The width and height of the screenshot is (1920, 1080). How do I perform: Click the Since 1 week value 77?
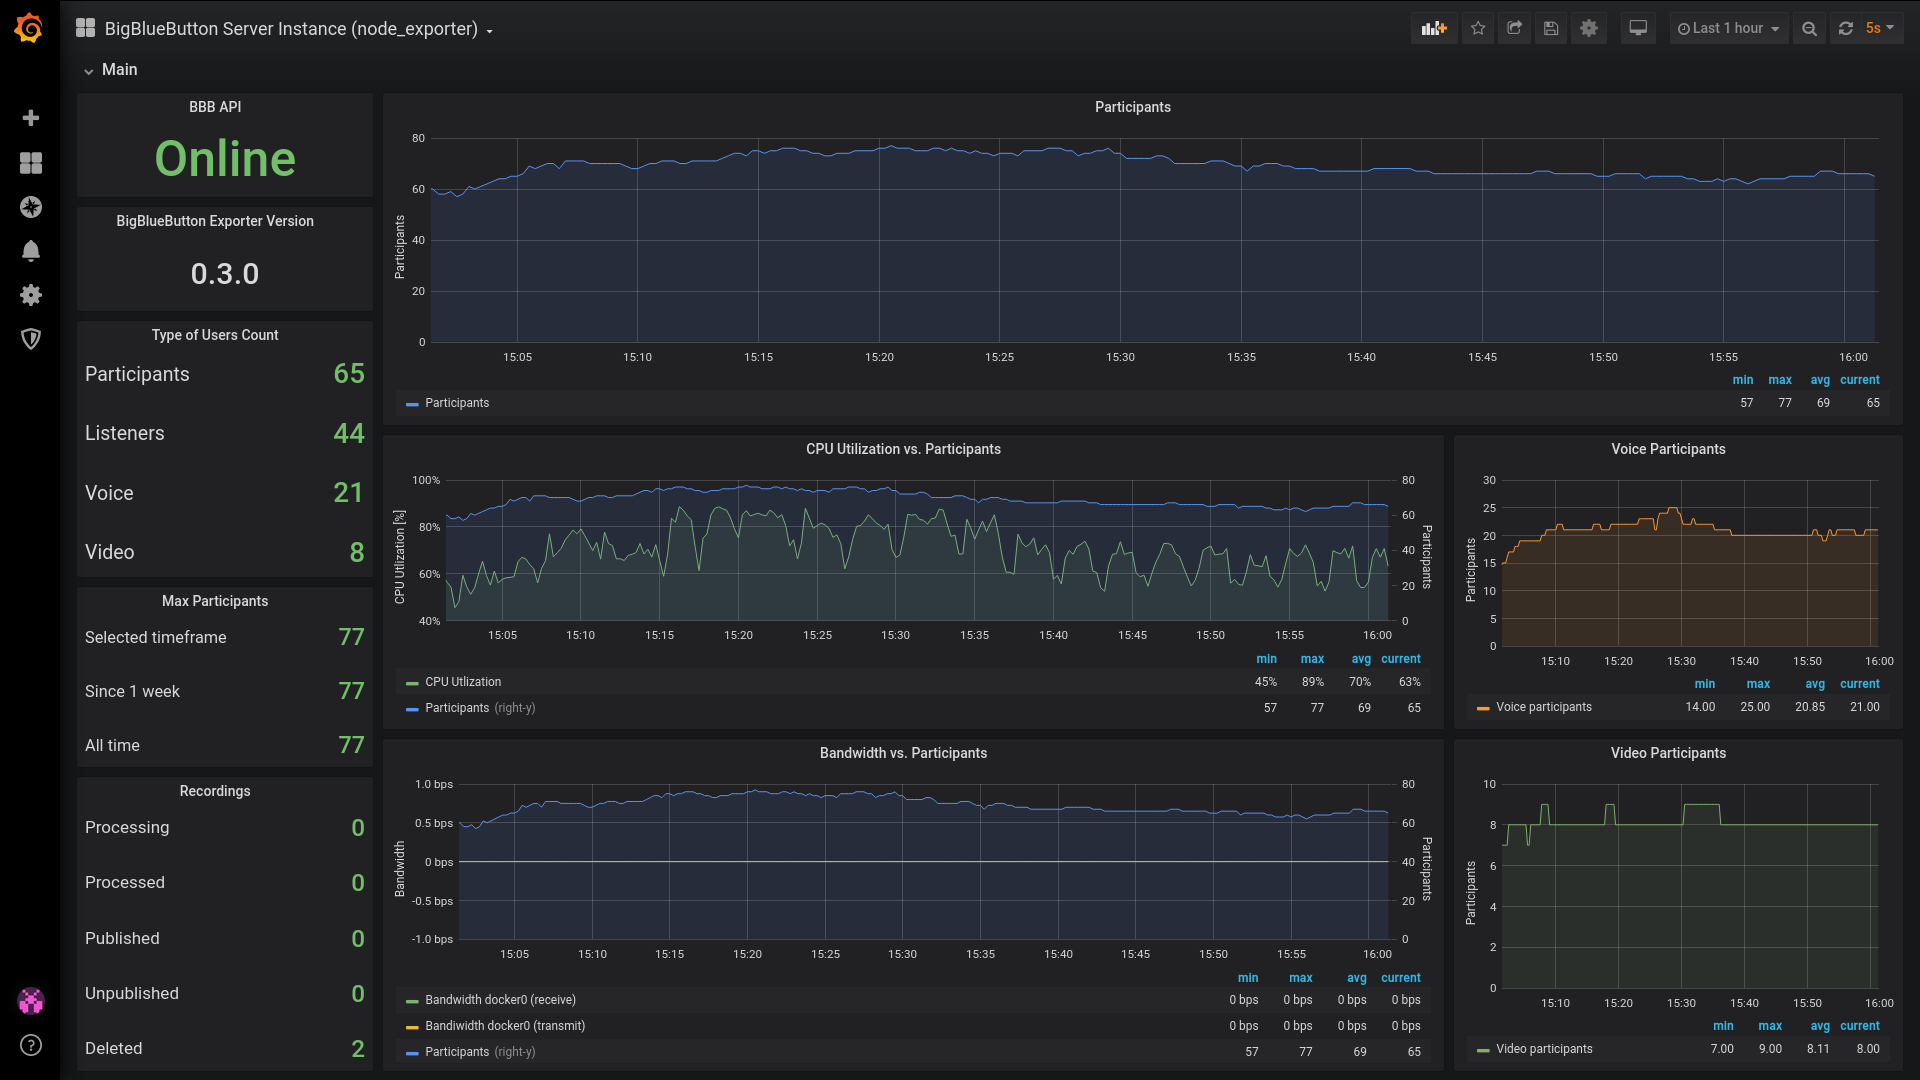[x=351, y=691]
